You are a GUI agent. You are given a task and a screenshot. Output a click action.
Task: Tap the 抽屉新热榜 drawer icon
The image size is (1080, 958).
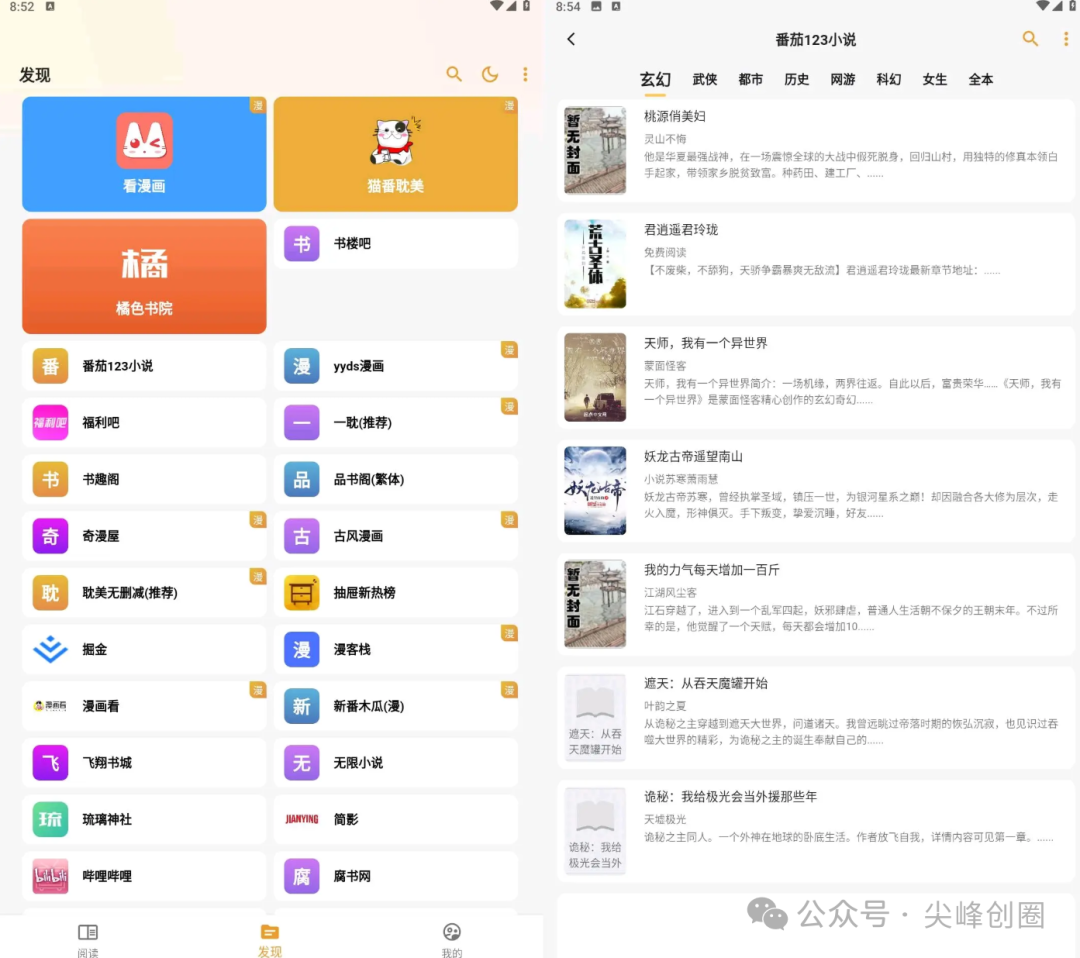coord(302,592)
